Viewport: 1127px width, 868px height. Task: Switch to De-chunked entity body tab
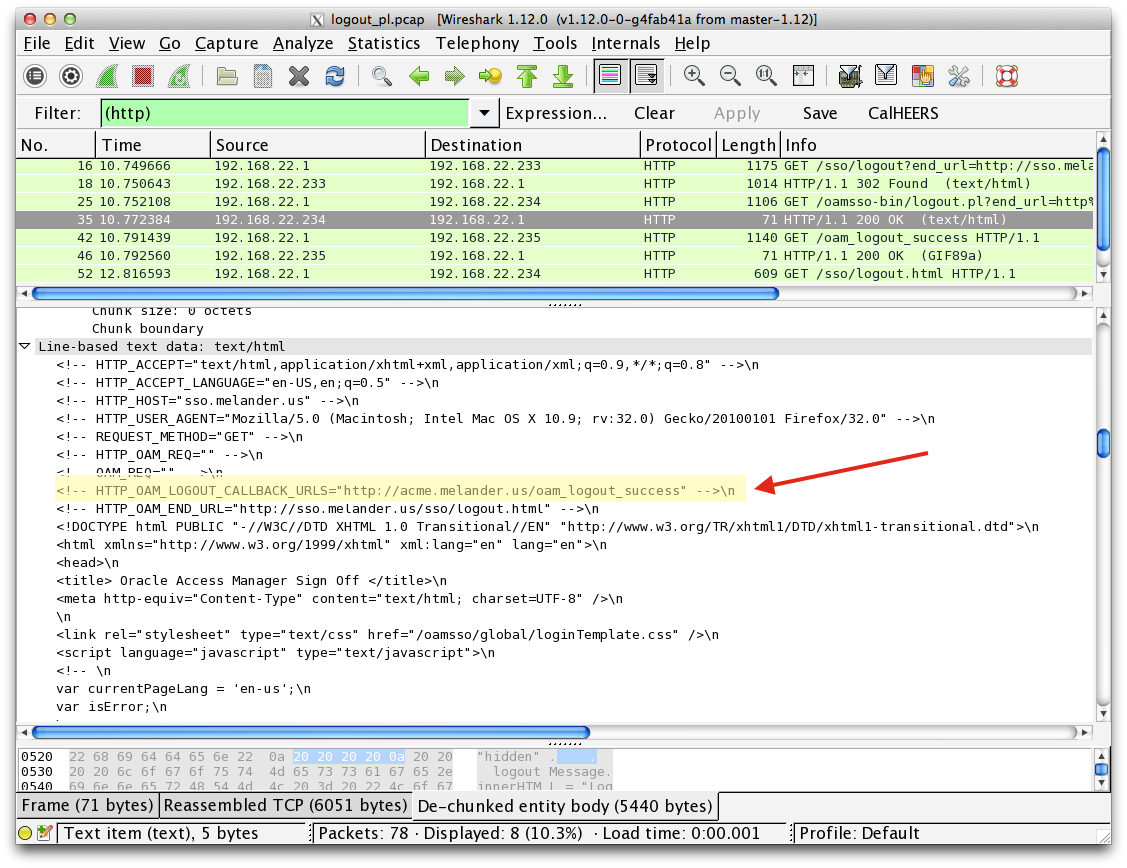[565, 806]
